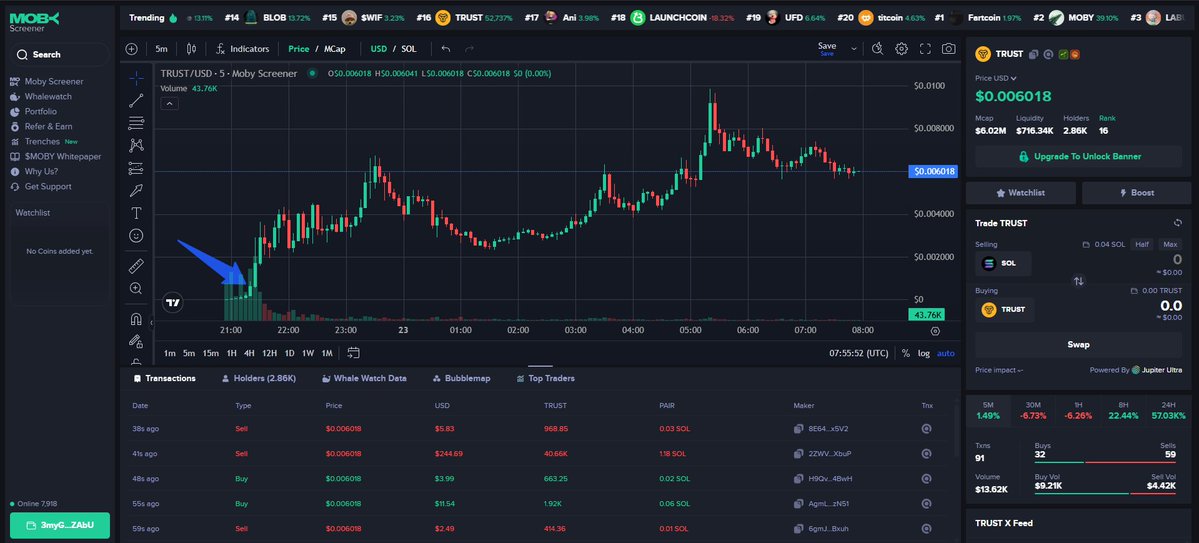Open the refresh icon in Trade TRUST
The height and width of the screenshot is (543, 1199).
[1178, 223]
